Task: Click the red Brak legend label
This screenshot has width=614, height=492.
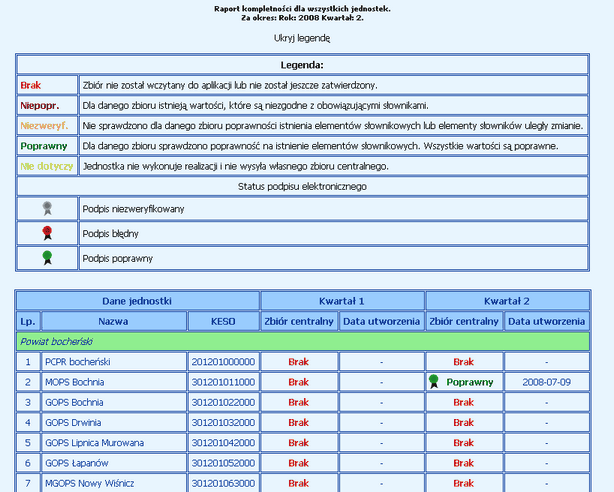Action: [30, 85]
